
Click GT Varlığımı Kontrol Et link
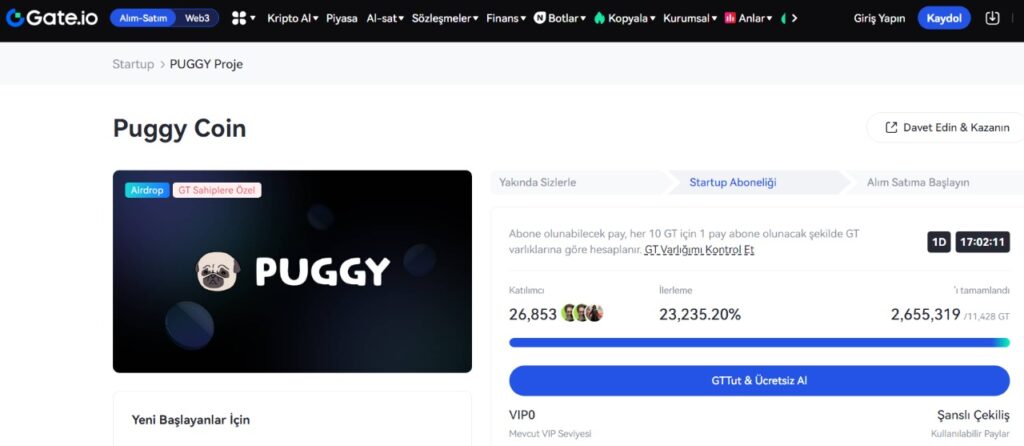(x=699, y=250)
